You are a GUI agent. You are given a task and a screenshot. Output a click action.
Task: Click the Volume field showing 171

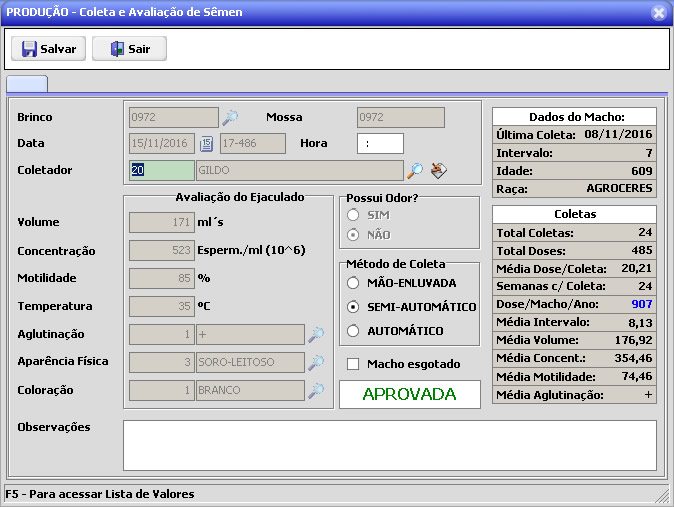click(x=162, y=222)
